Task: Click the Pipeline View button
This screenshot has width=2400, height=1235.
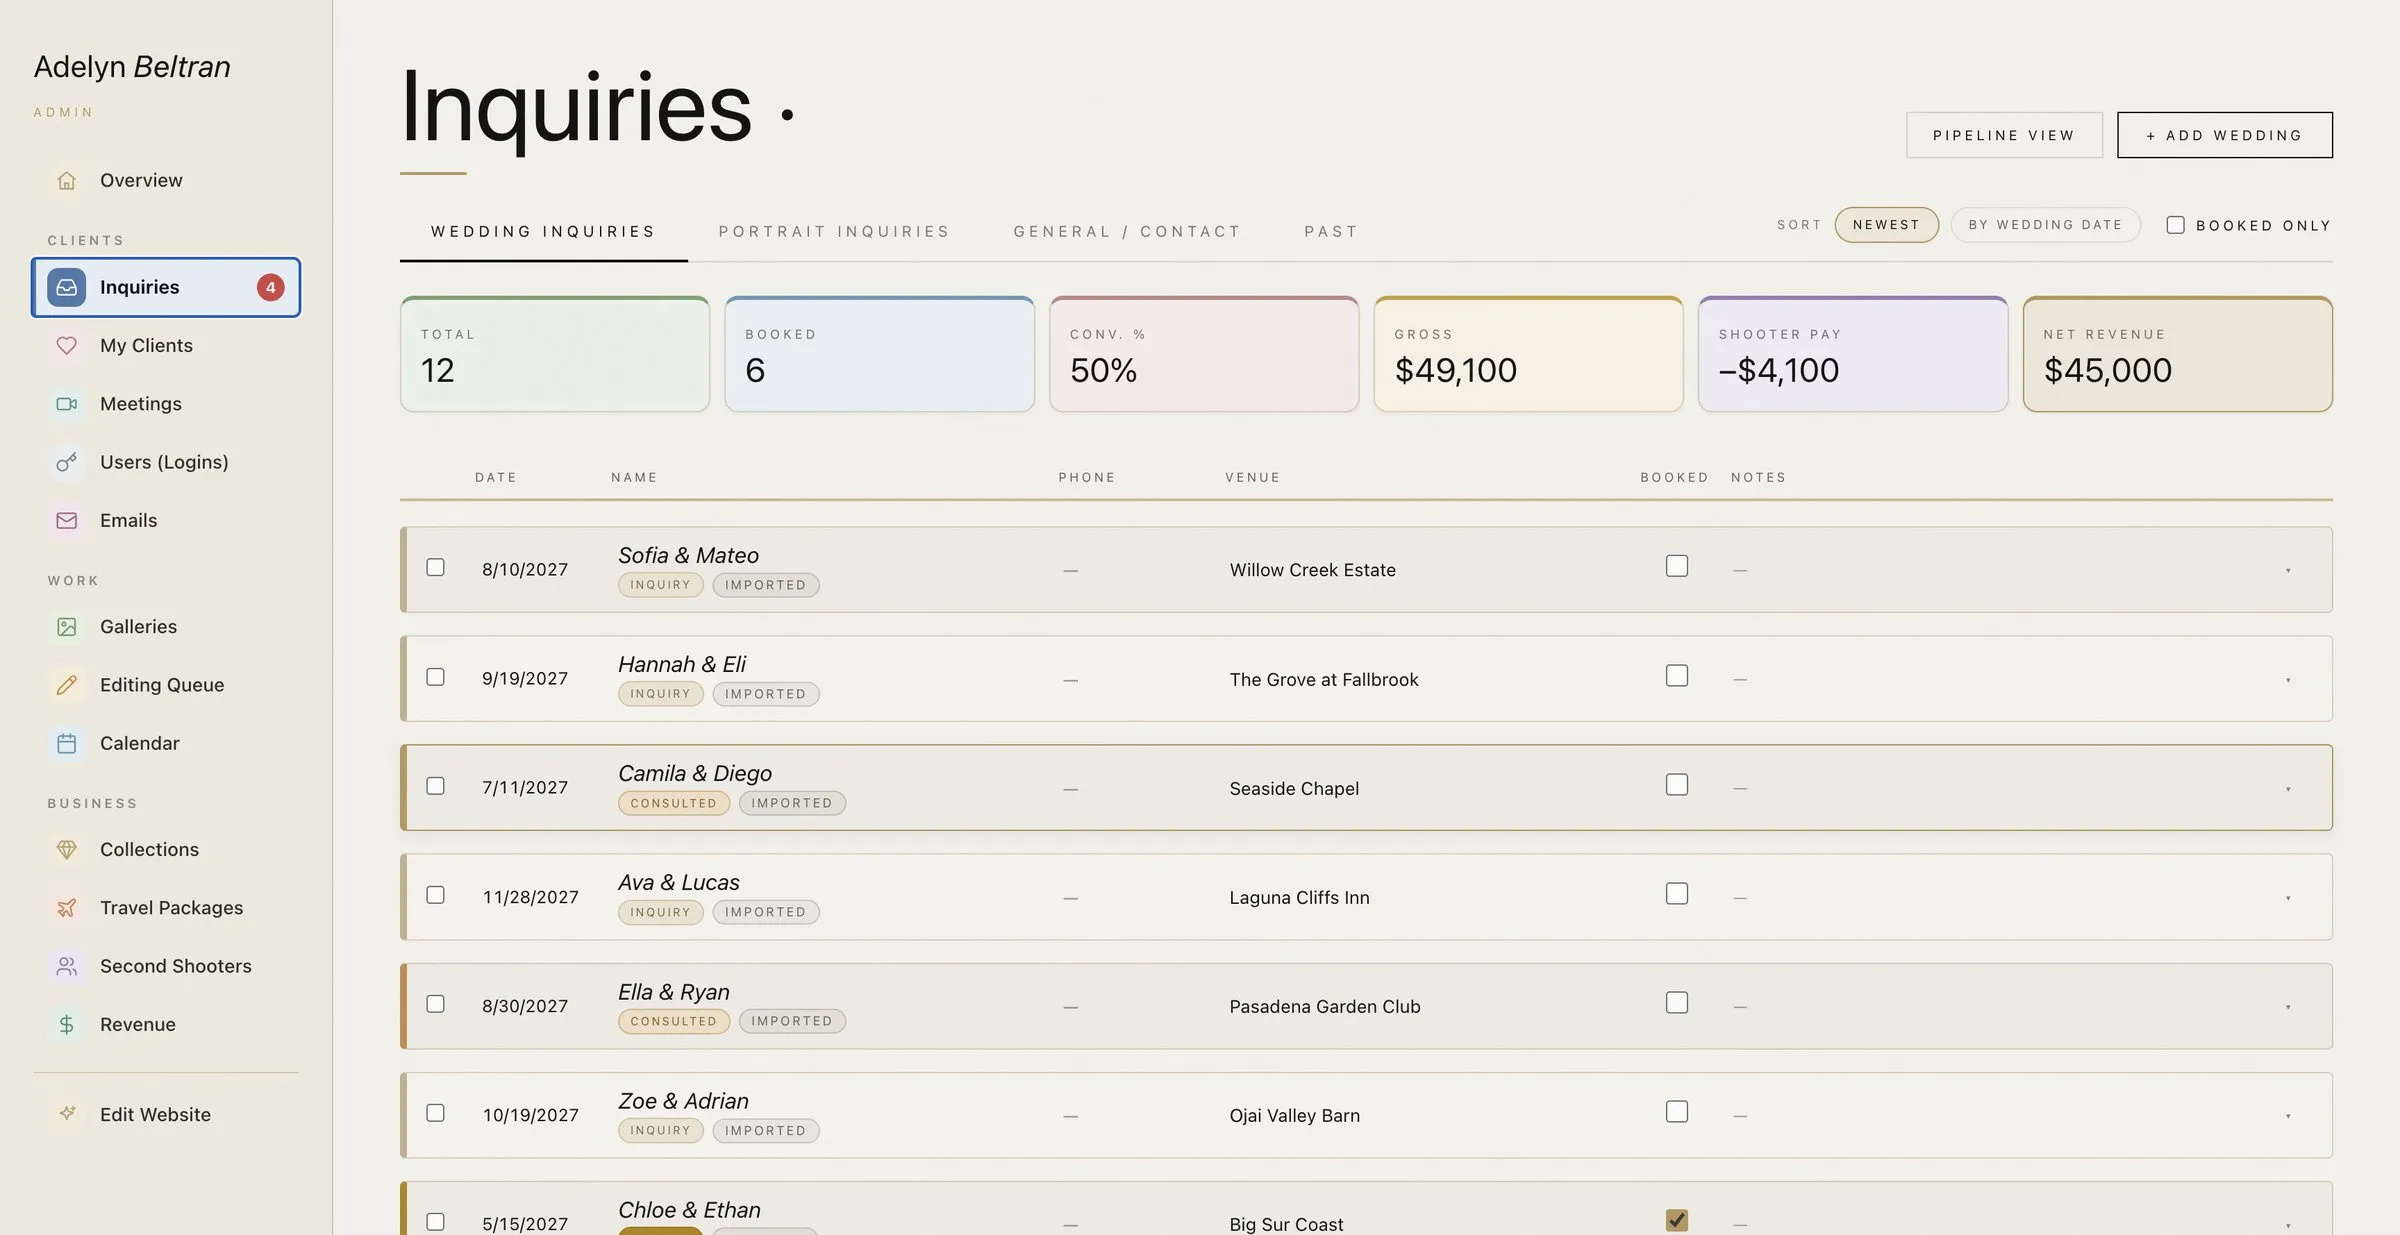Action: tap(2004, 135)
